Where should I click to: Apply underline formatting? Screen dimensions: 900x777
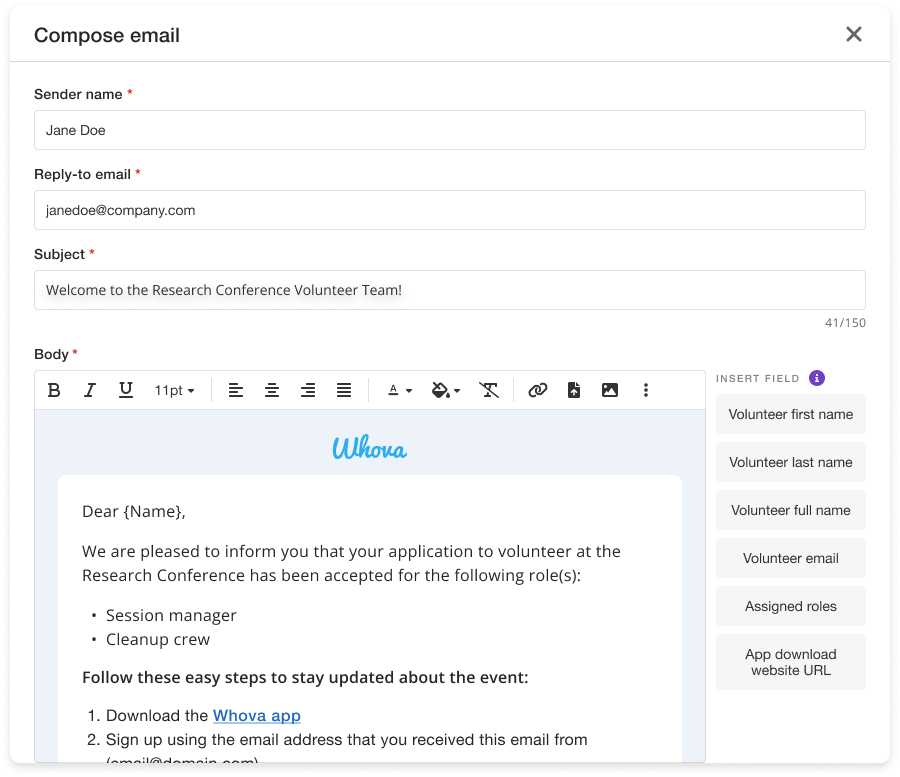(126, 390)
